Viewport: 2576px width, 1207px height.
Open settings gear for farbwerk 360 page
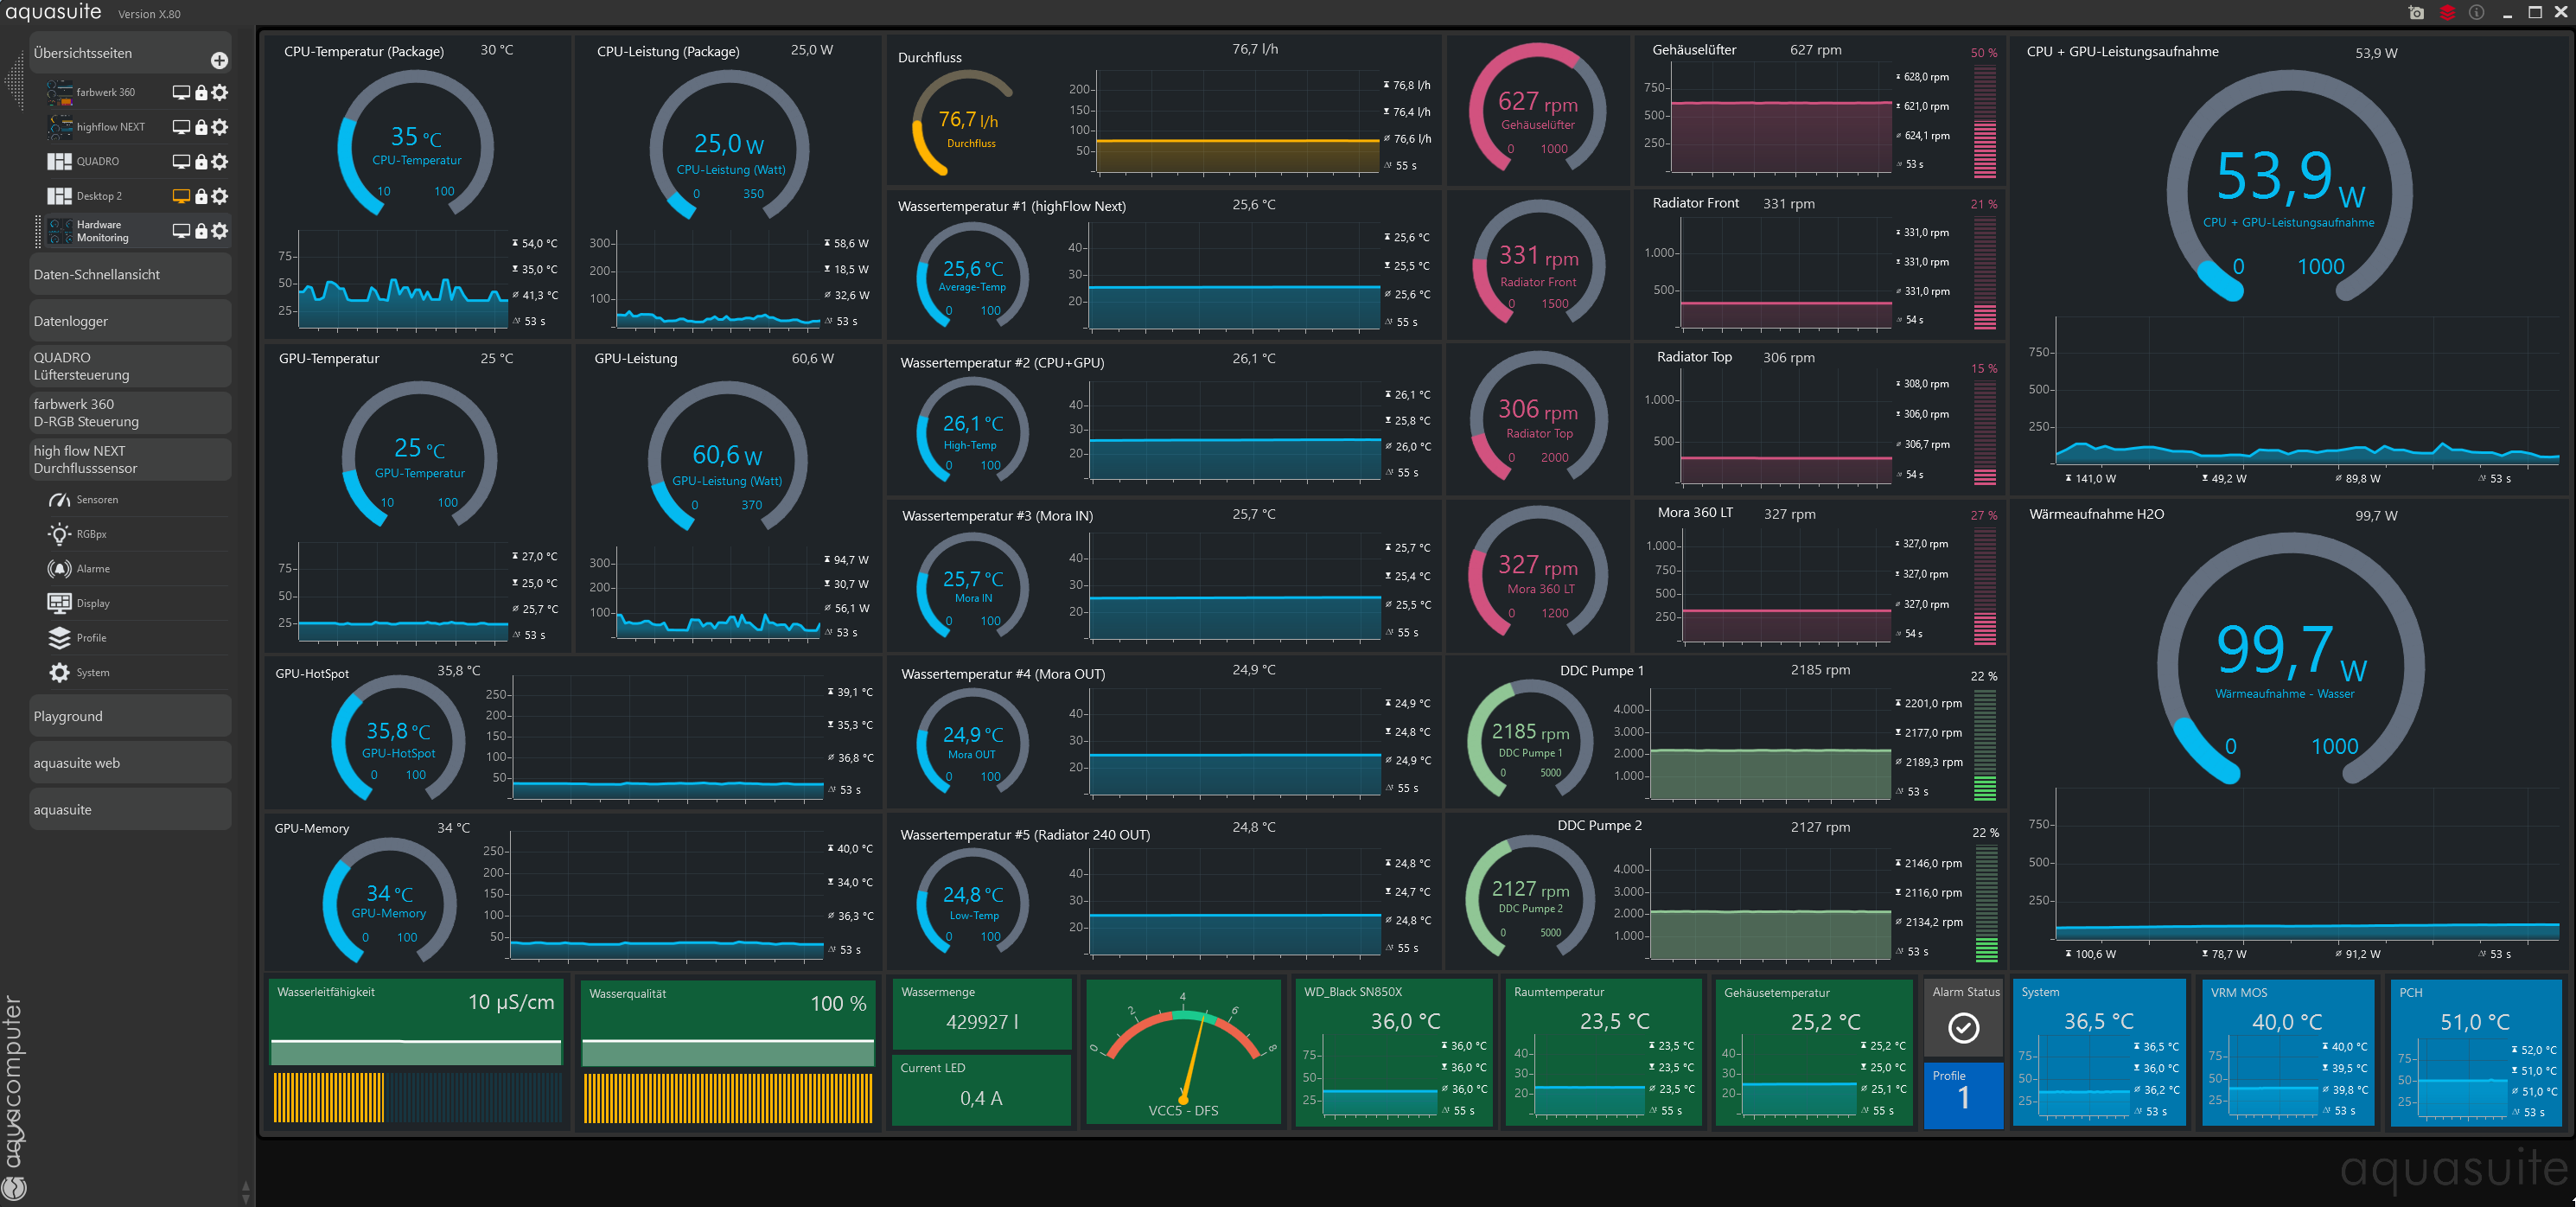[220, 92]
